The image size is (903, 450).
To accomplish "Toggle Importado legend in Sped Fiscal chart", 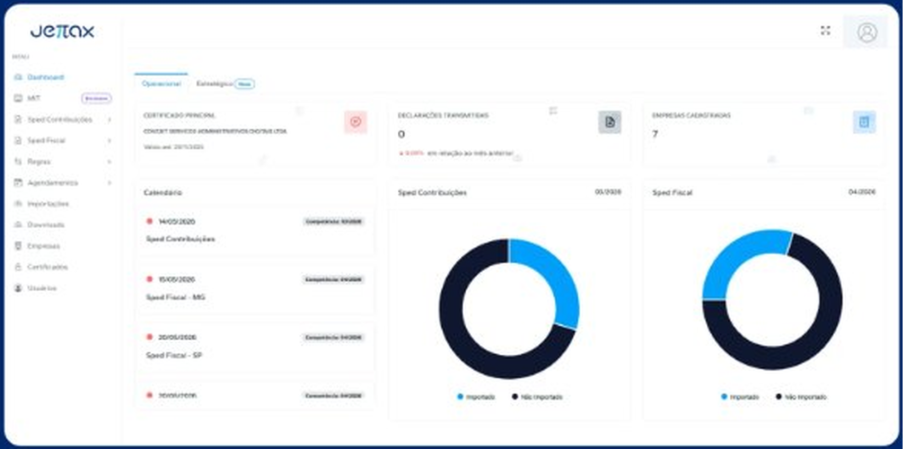I will tap(740, 397).
